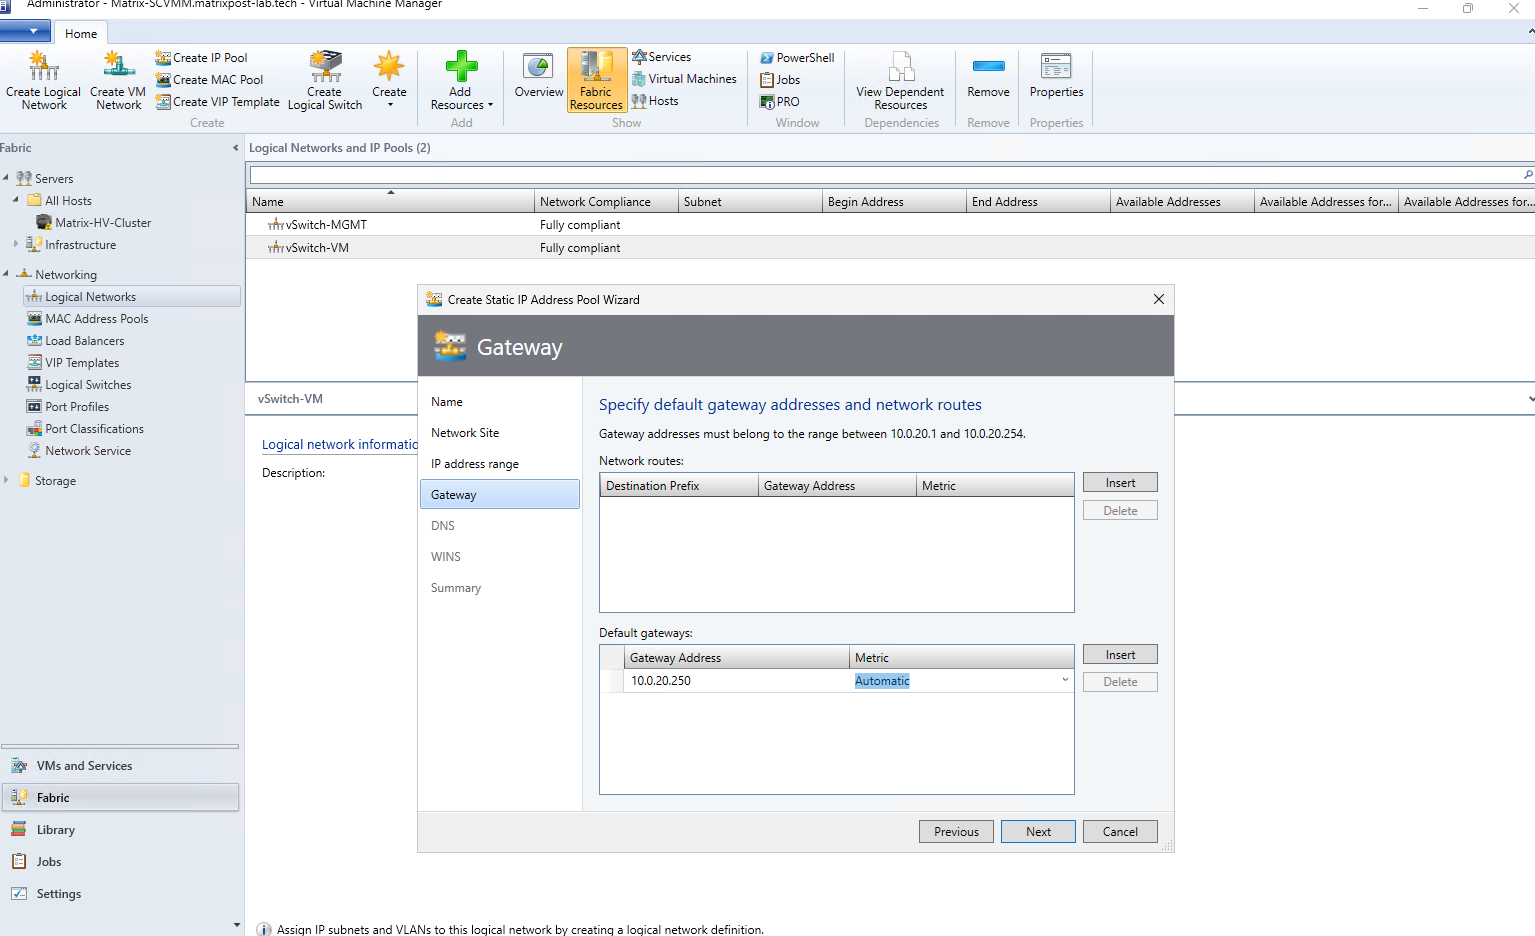Collapse the All Hosts tree node
The height and width of the screenshot is (936, 1535).
(16, 200)
